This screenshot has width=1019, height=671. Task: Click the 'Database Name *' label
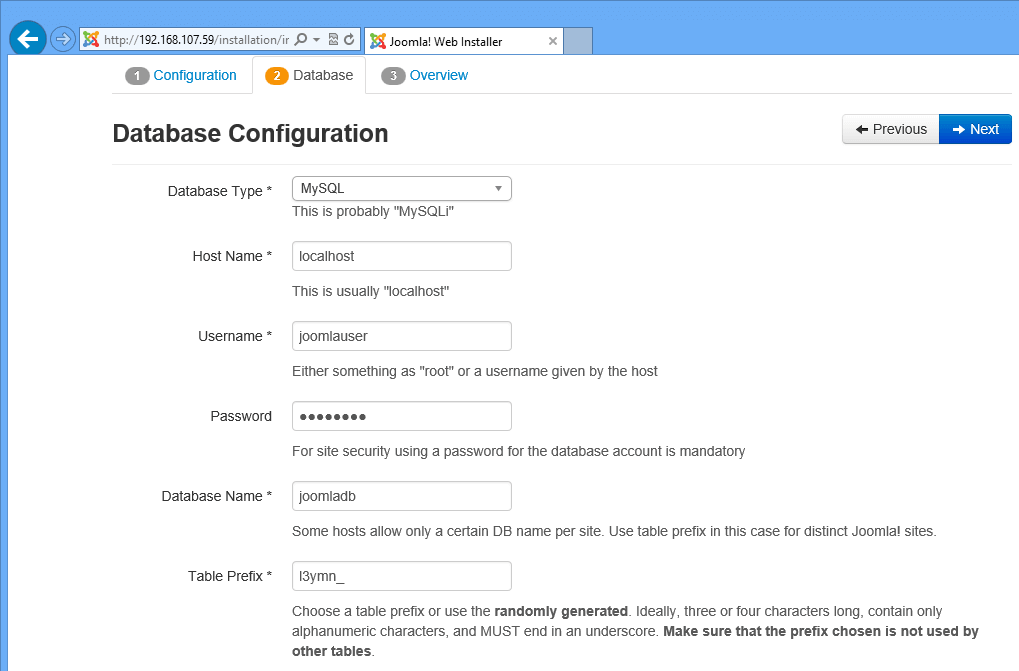click(x=216, y=496)
